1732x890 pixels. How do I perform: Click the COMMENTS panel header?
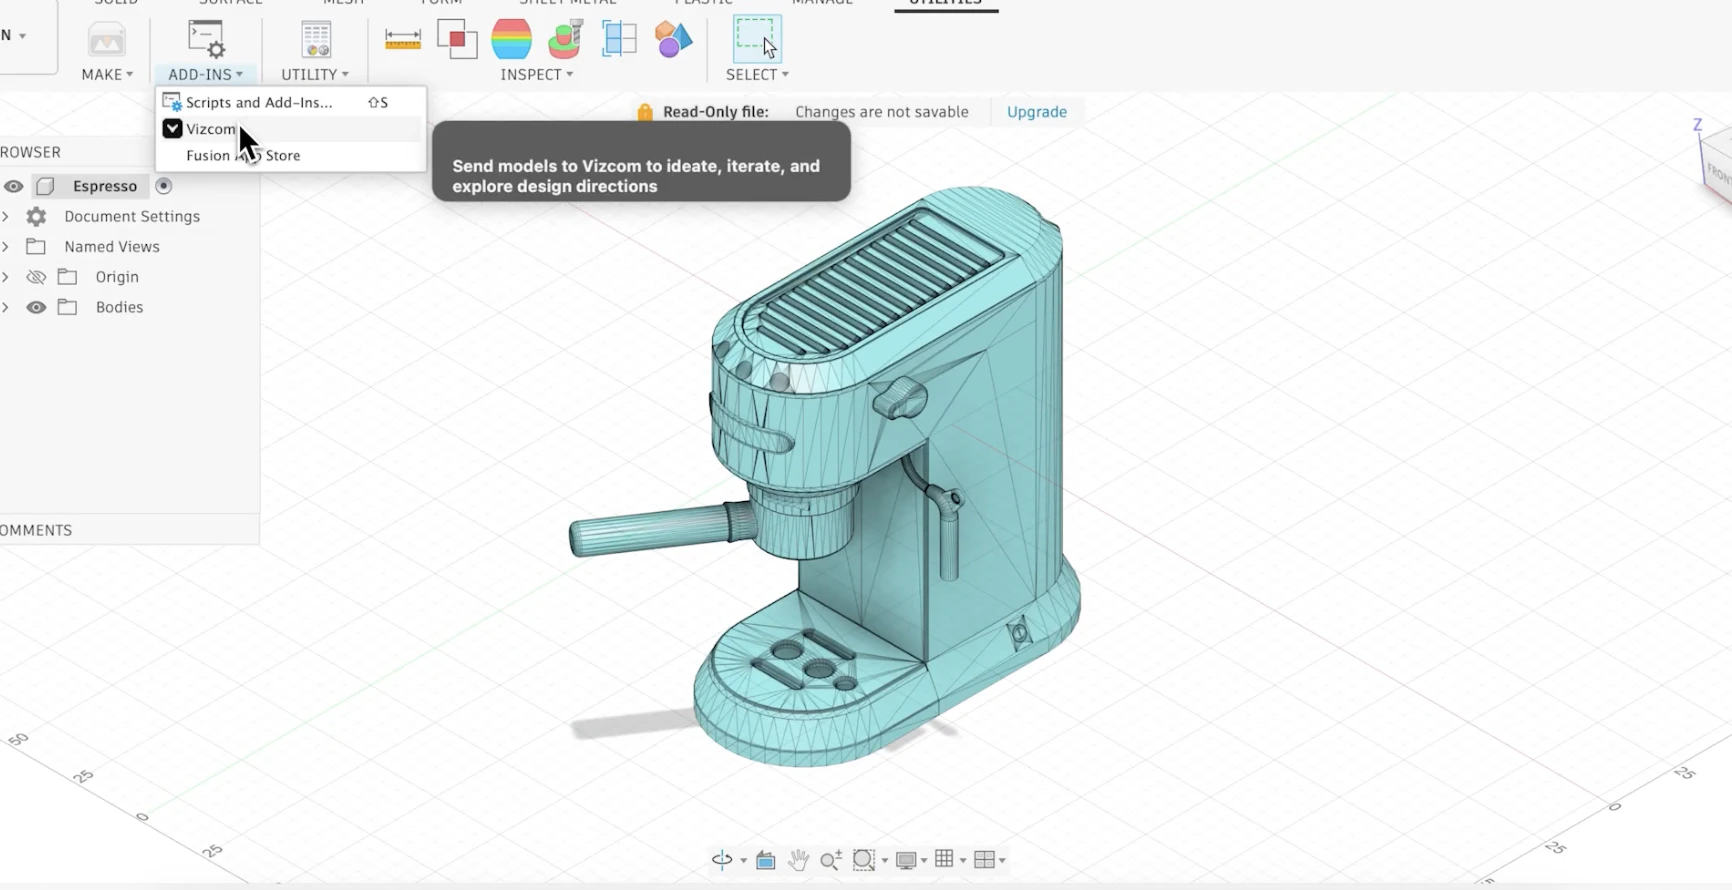coord(36,530)
